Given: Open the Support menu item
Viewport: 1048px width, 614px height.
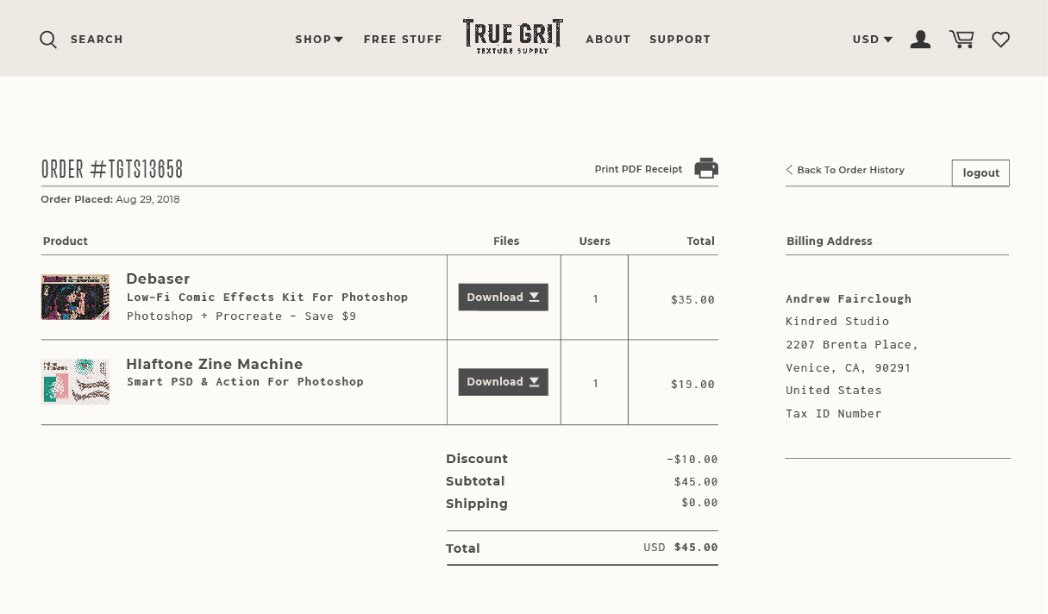Looking at the screenshot, I should click(x=680, y=40).
